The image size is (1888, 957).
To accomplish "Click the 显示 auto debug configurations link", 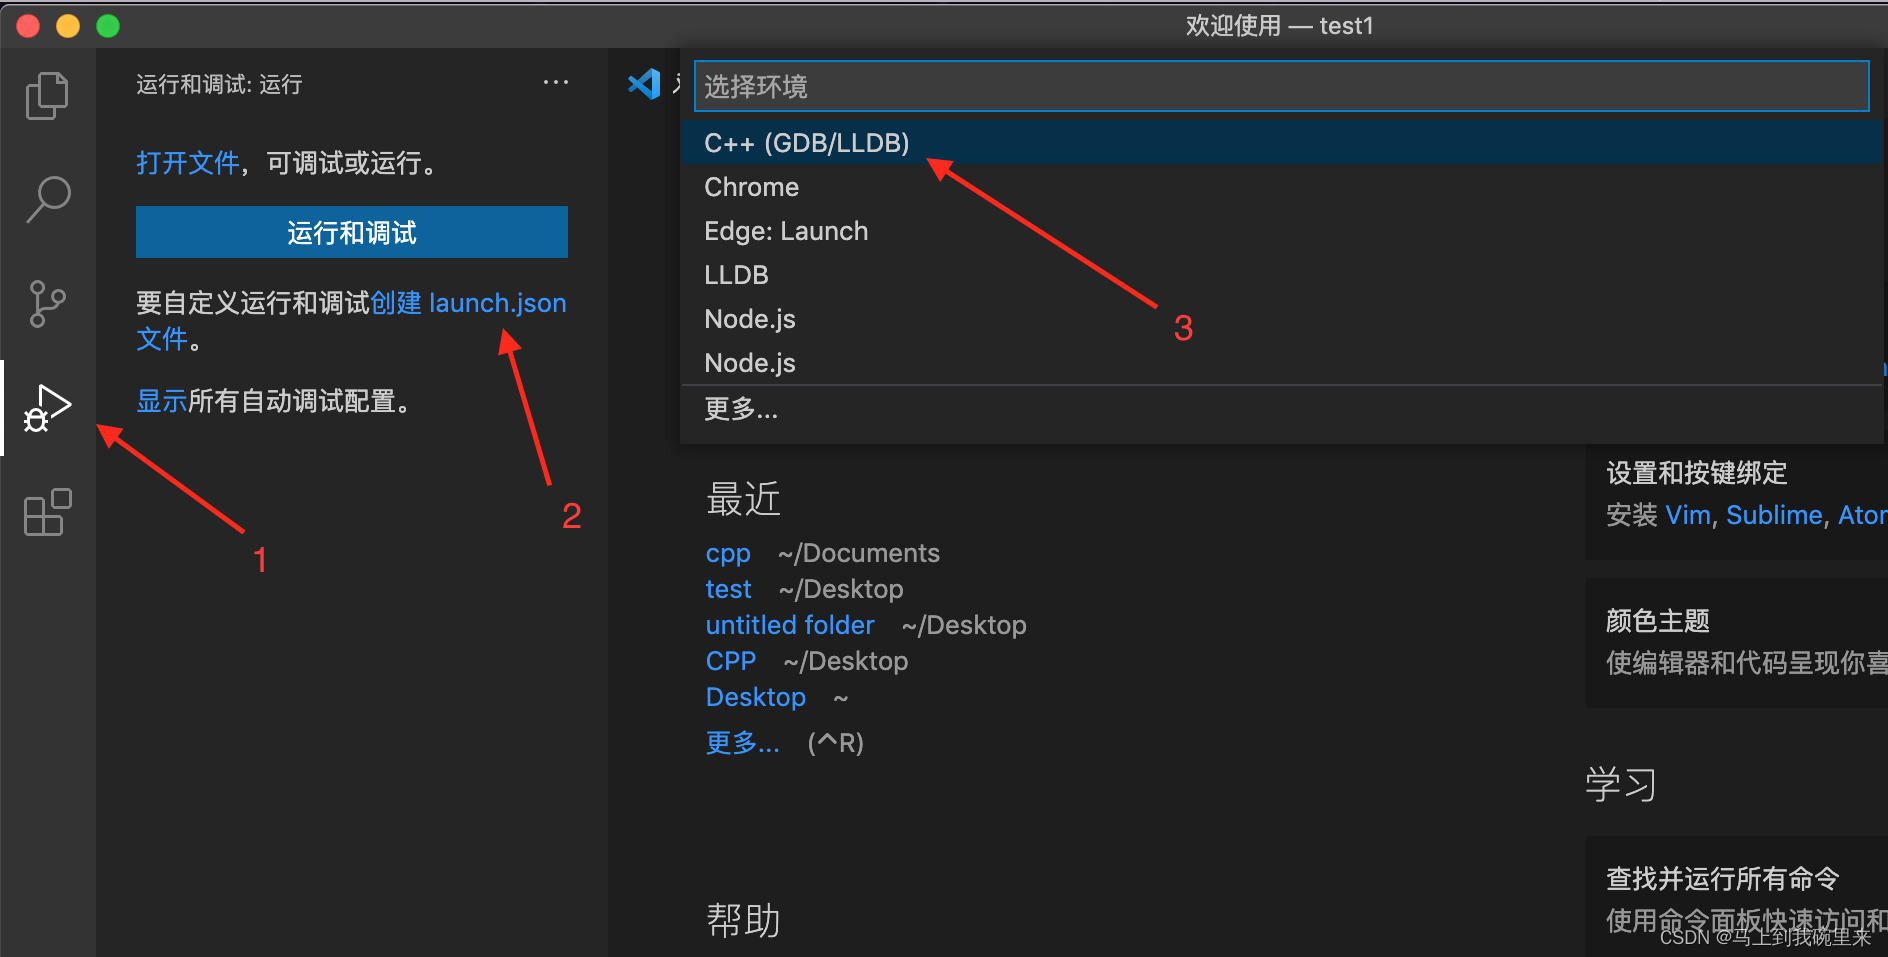I will 162,401.
